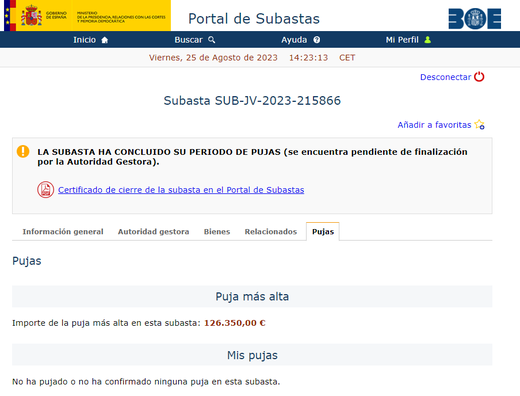
Task: Click the Portal de Subastas title
Action: coord(254,19)
